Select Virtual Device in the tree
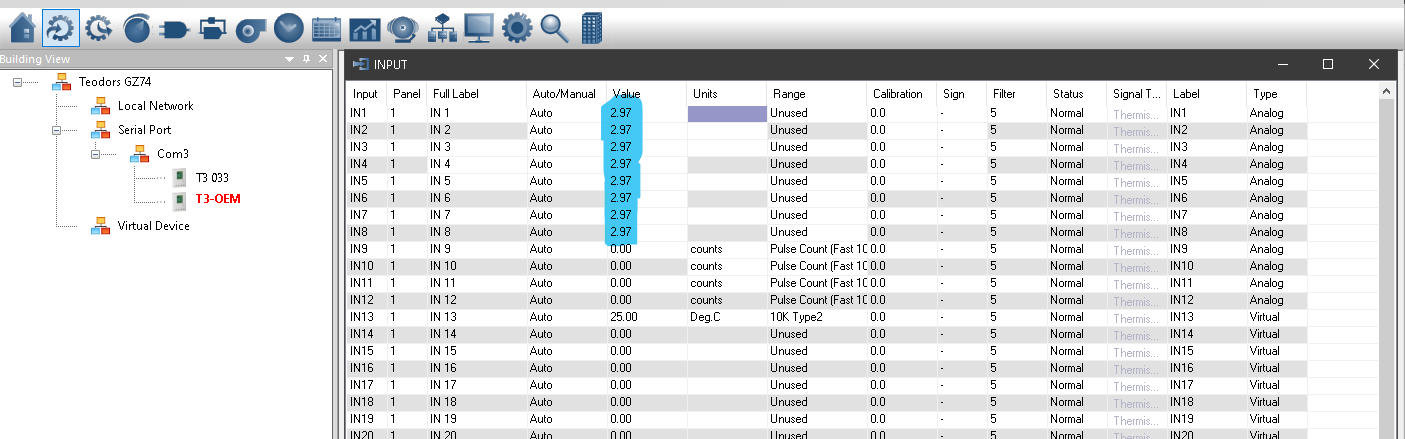1405x439 pixels. 153,226
